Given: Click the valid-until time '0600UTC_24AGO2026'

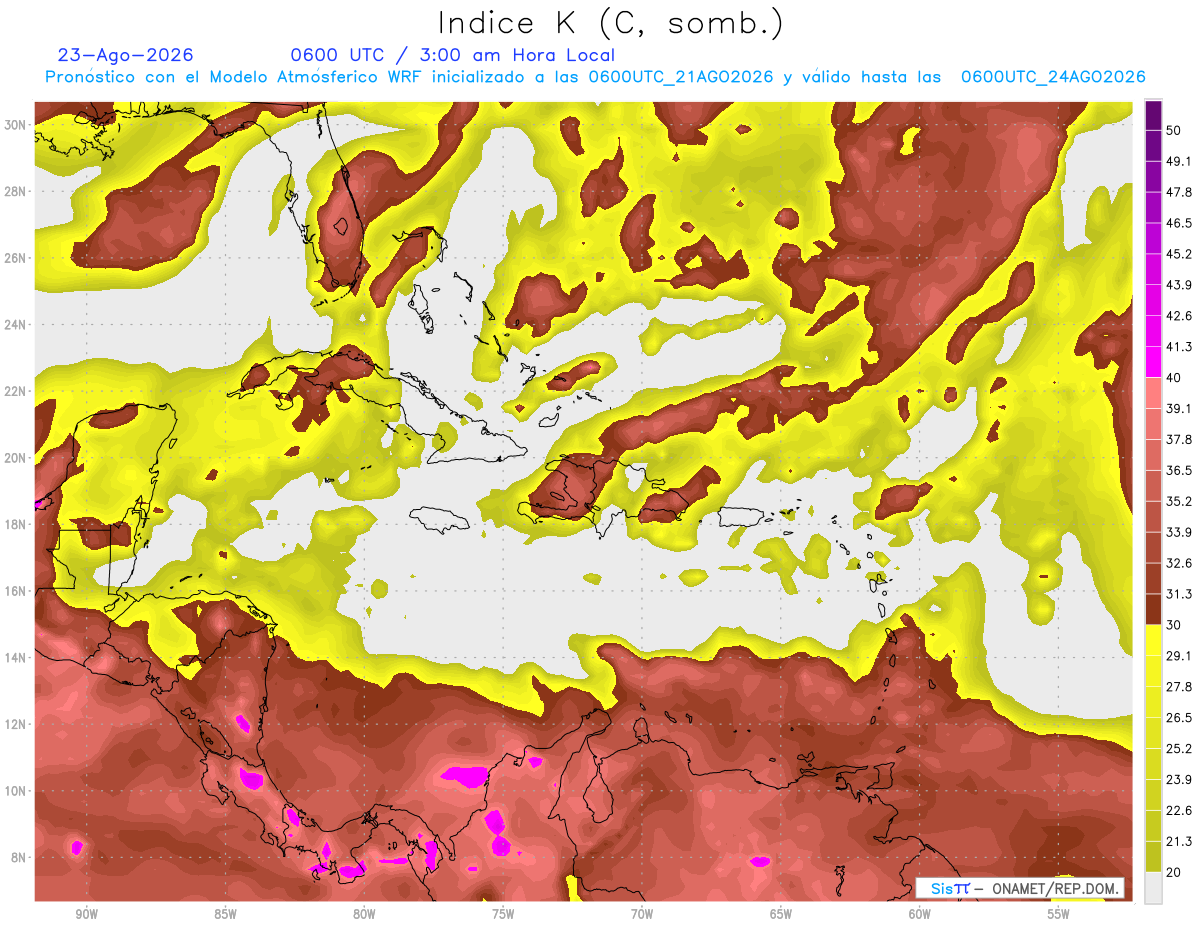Looking at the screenshot, I should (1053, 77).
